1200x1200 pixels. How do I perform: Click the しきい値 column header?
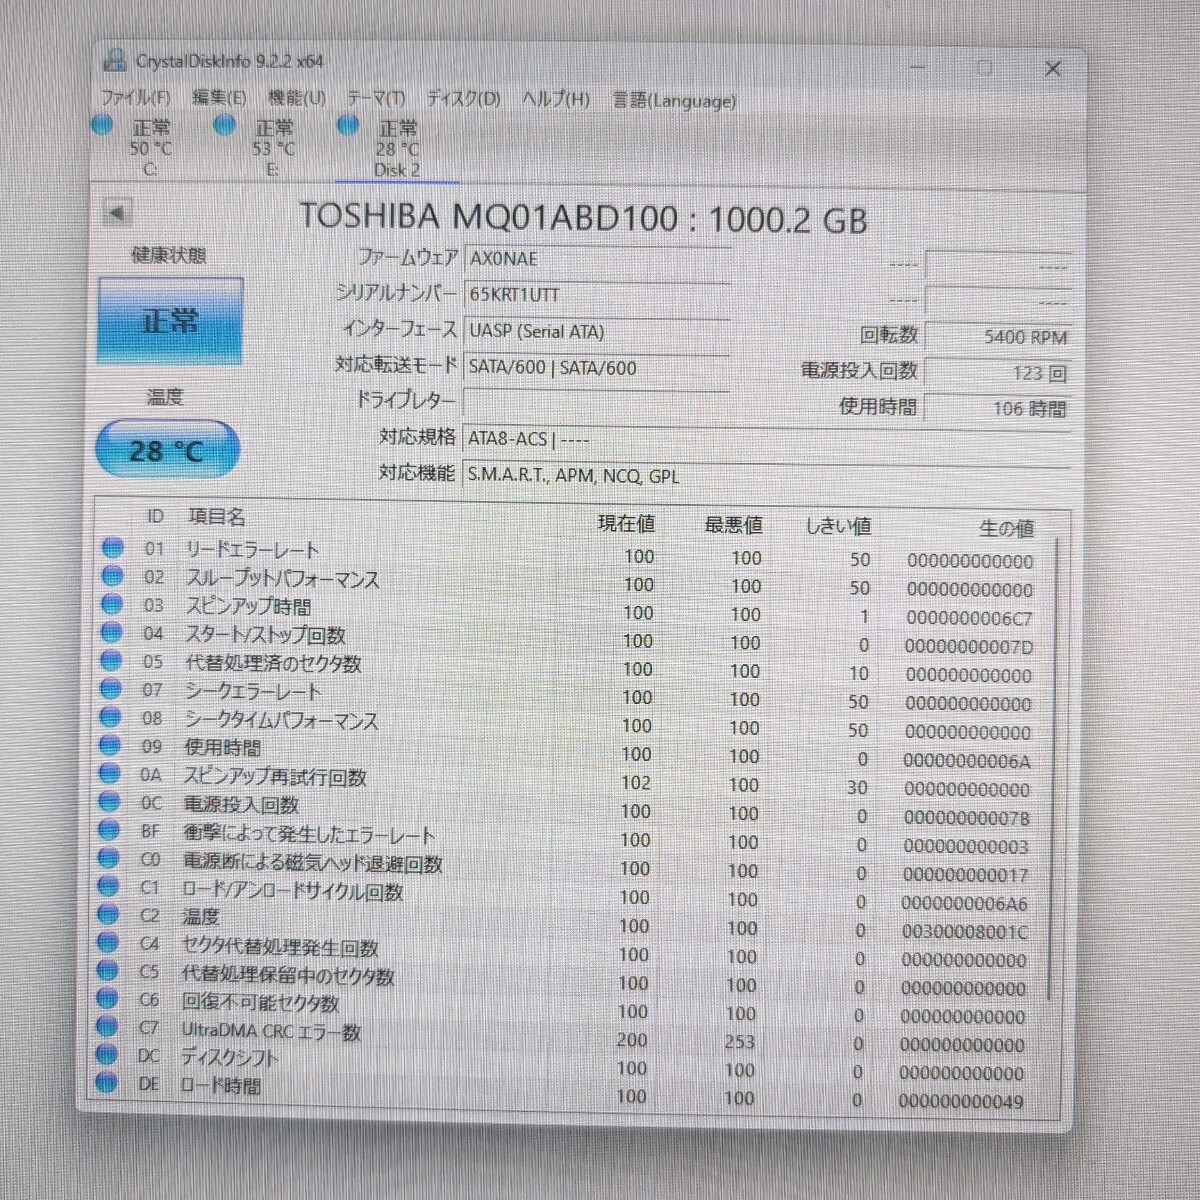coord(838,526)
